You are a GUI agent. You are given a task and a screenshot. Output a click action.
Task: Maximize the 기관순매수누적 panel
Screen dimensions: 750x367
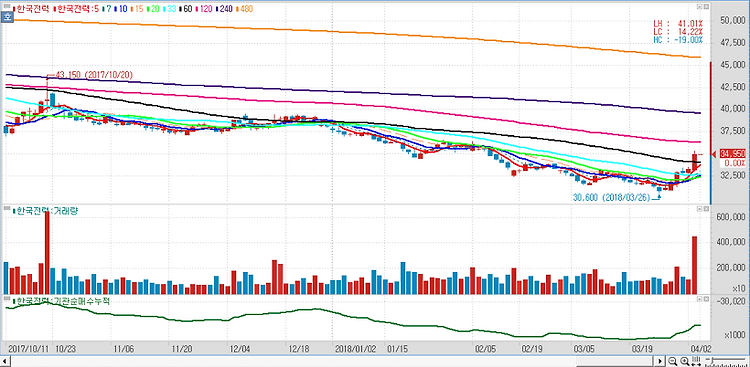point(699,299)
